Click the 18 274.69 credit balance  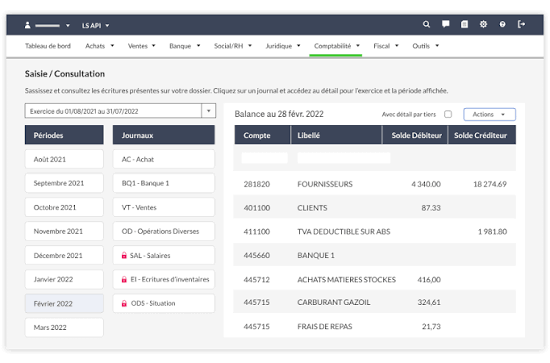coord(490,184)
